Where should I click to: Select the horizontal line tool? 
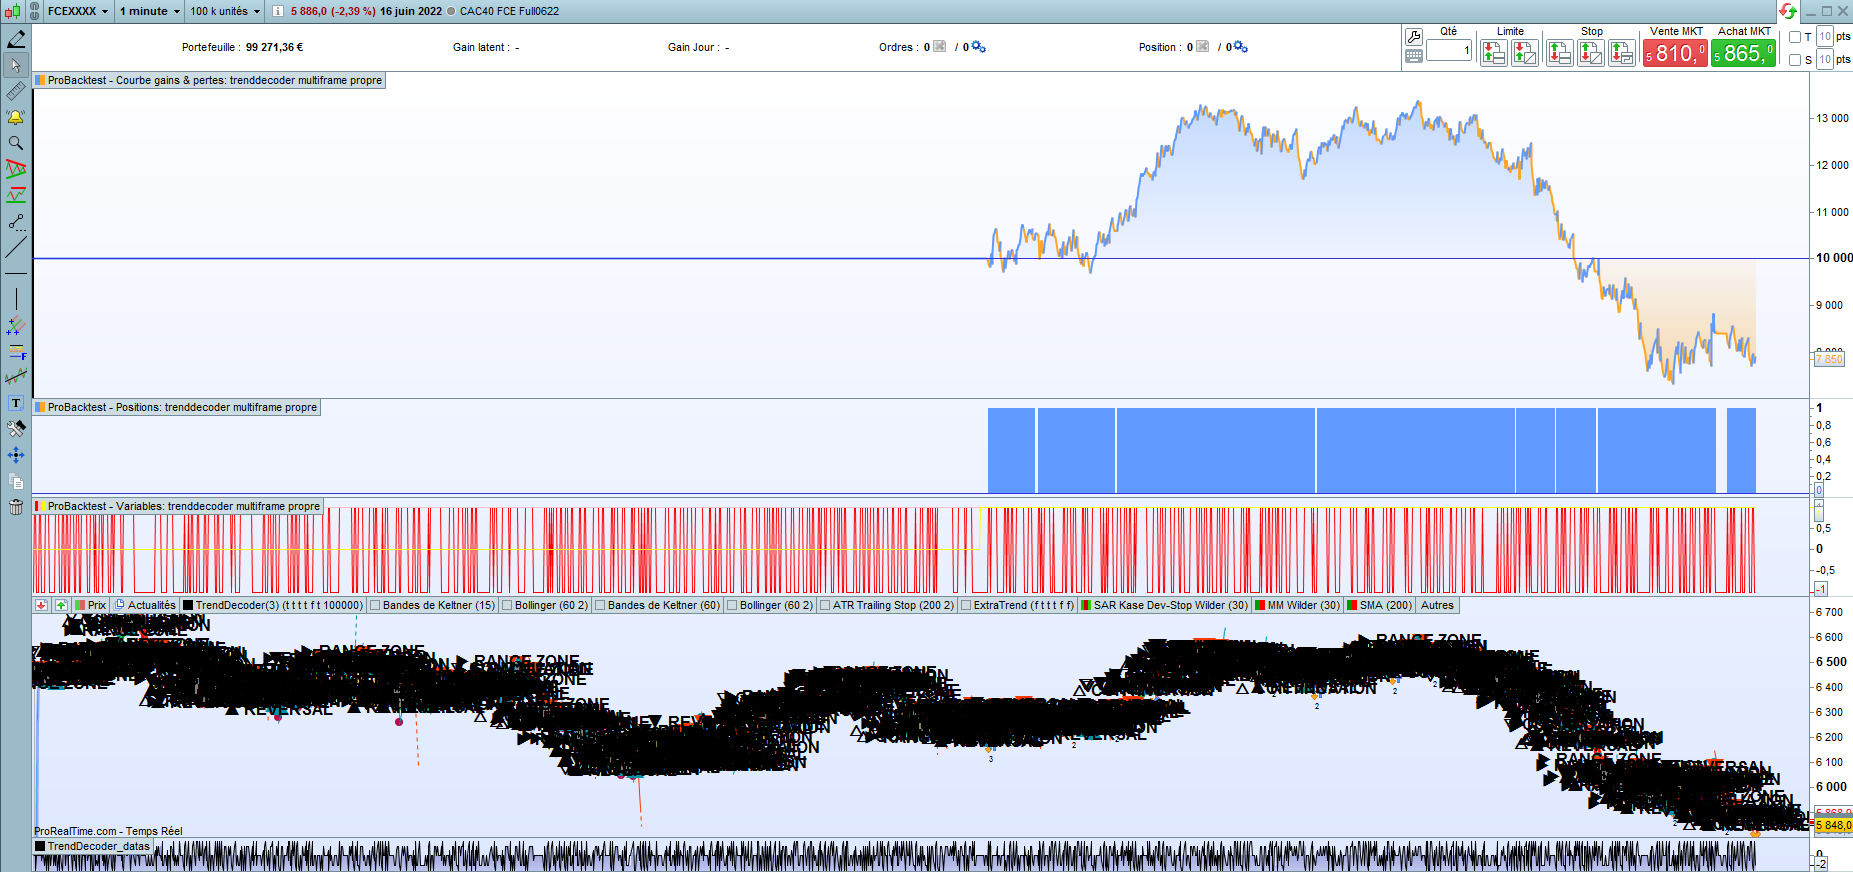(16, 273)
